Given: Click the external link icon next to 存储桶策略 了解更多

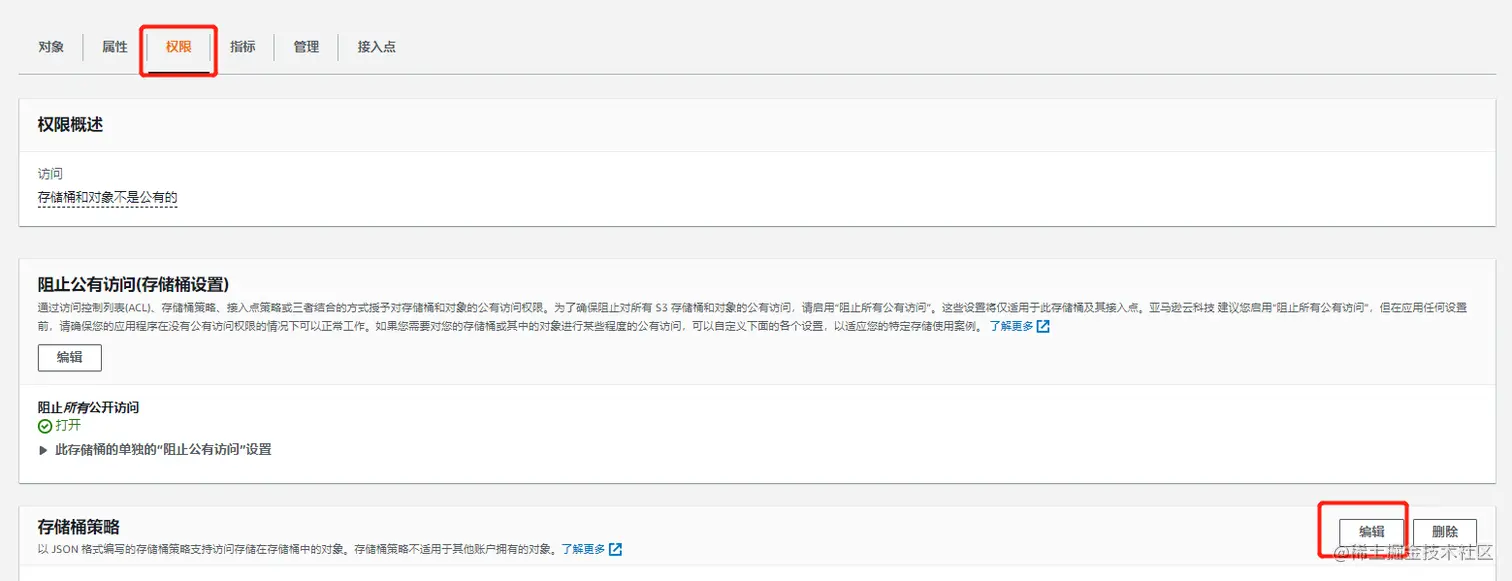Looking at the screenshot, I should [x=615, y=548].
